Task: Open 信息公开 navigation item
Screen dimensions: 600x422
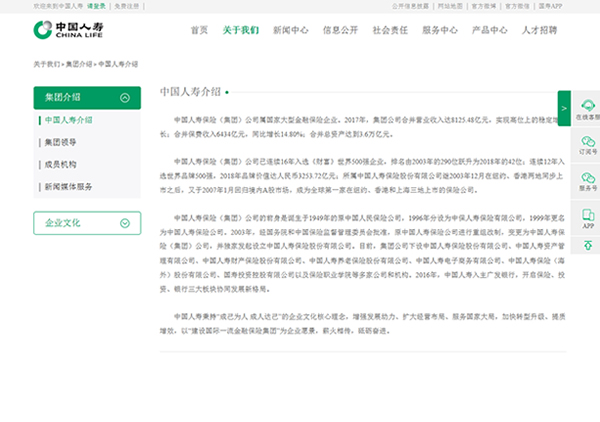Action: click(x=340, y=30)
